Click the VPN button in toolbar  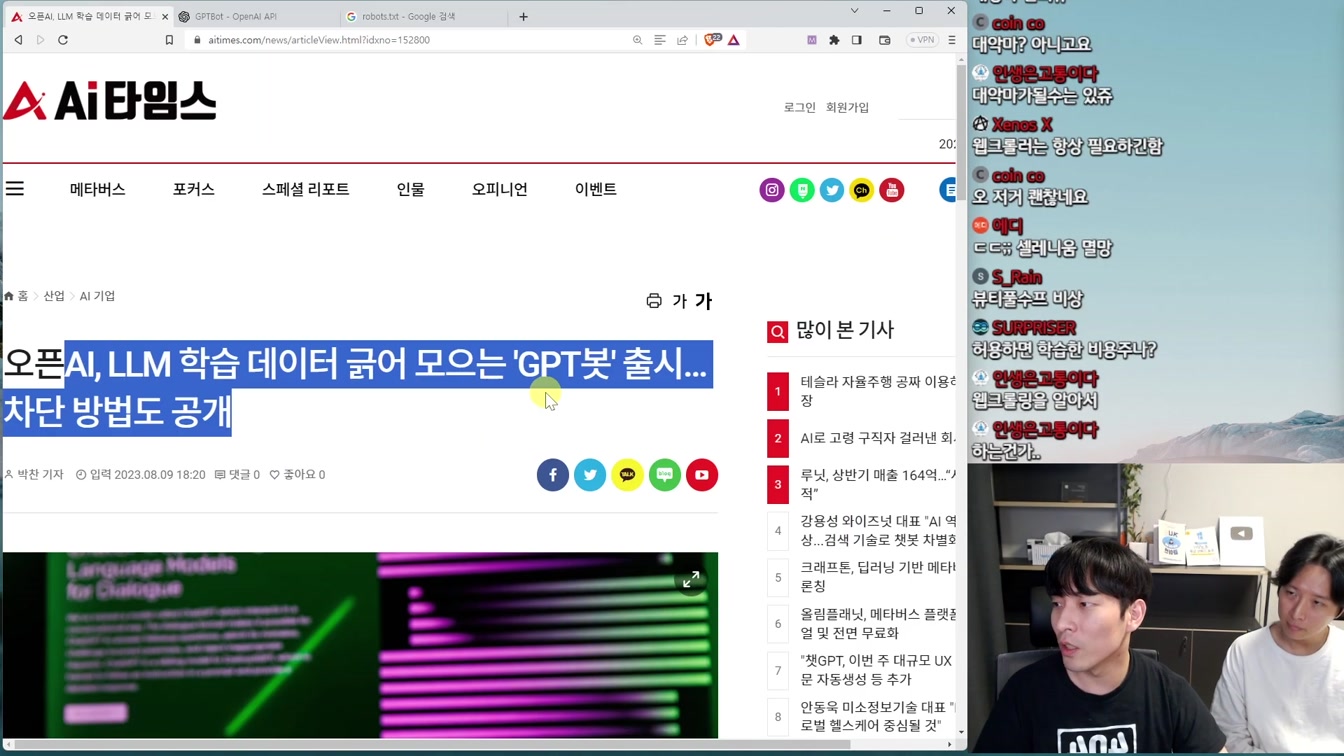[921, 40]
